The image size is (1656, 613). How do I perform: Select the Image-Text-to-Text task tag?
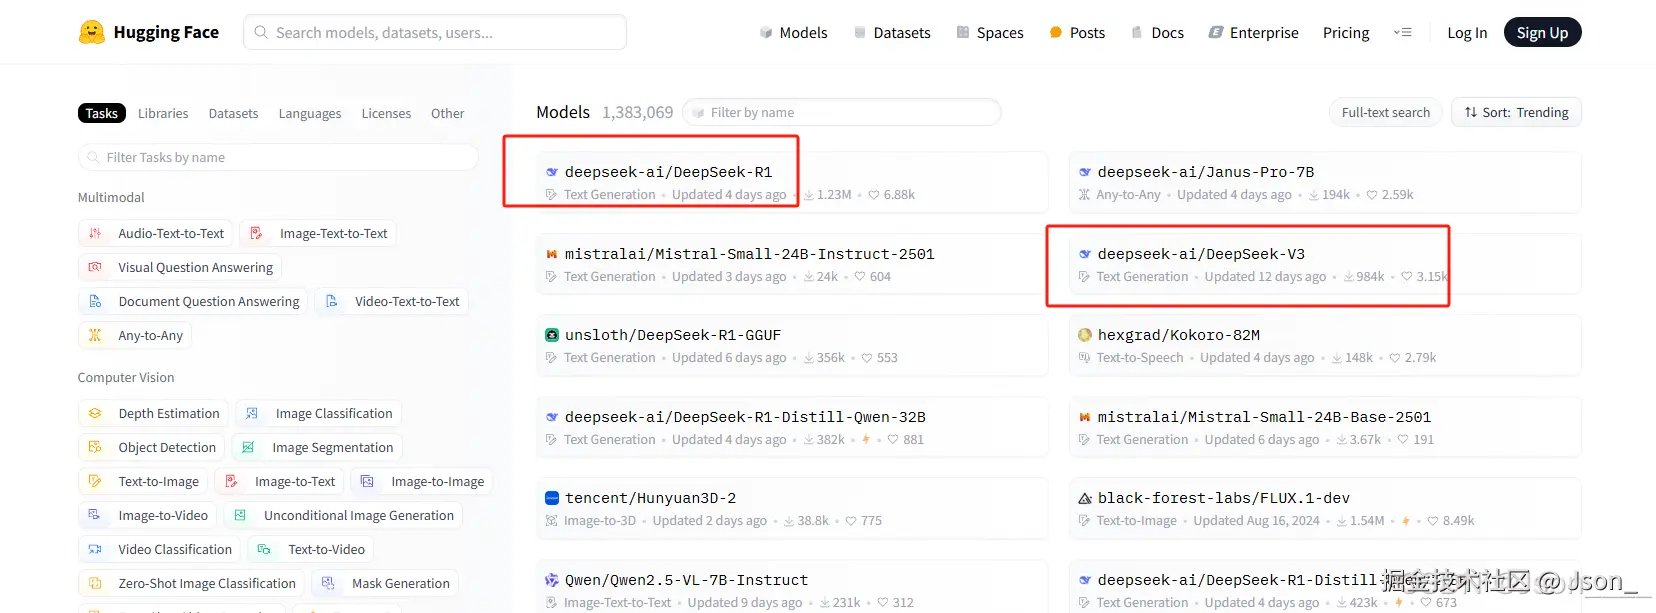[318, 233]
